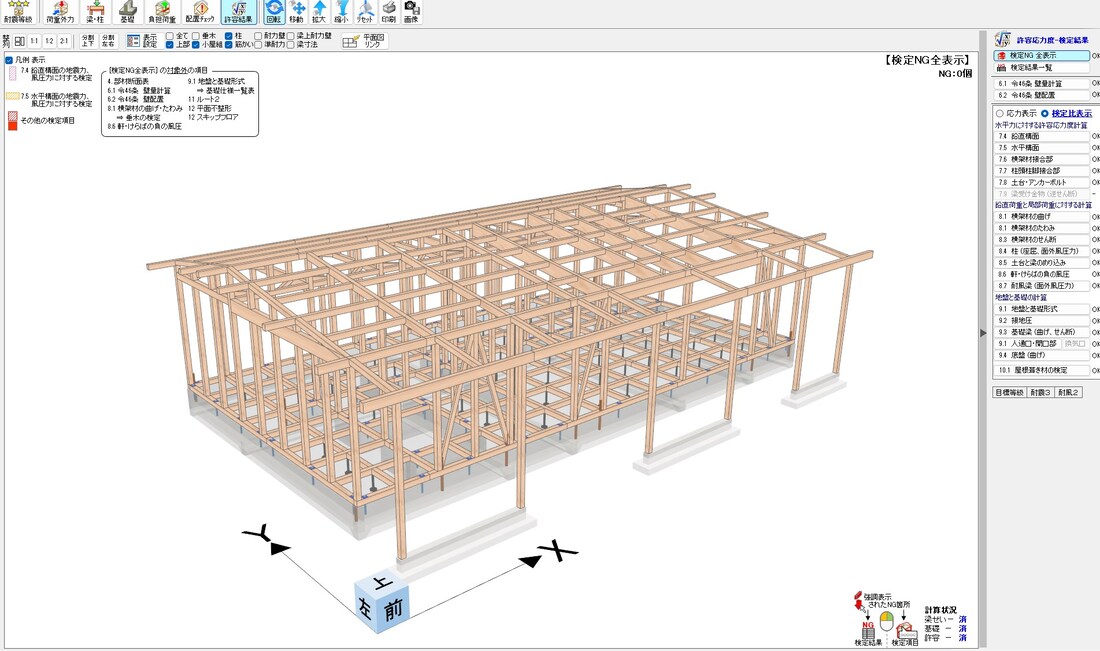1100x651 pixels.
Task: Enable the 梁寸法 checkbox
Action: [x=290, y=44]
